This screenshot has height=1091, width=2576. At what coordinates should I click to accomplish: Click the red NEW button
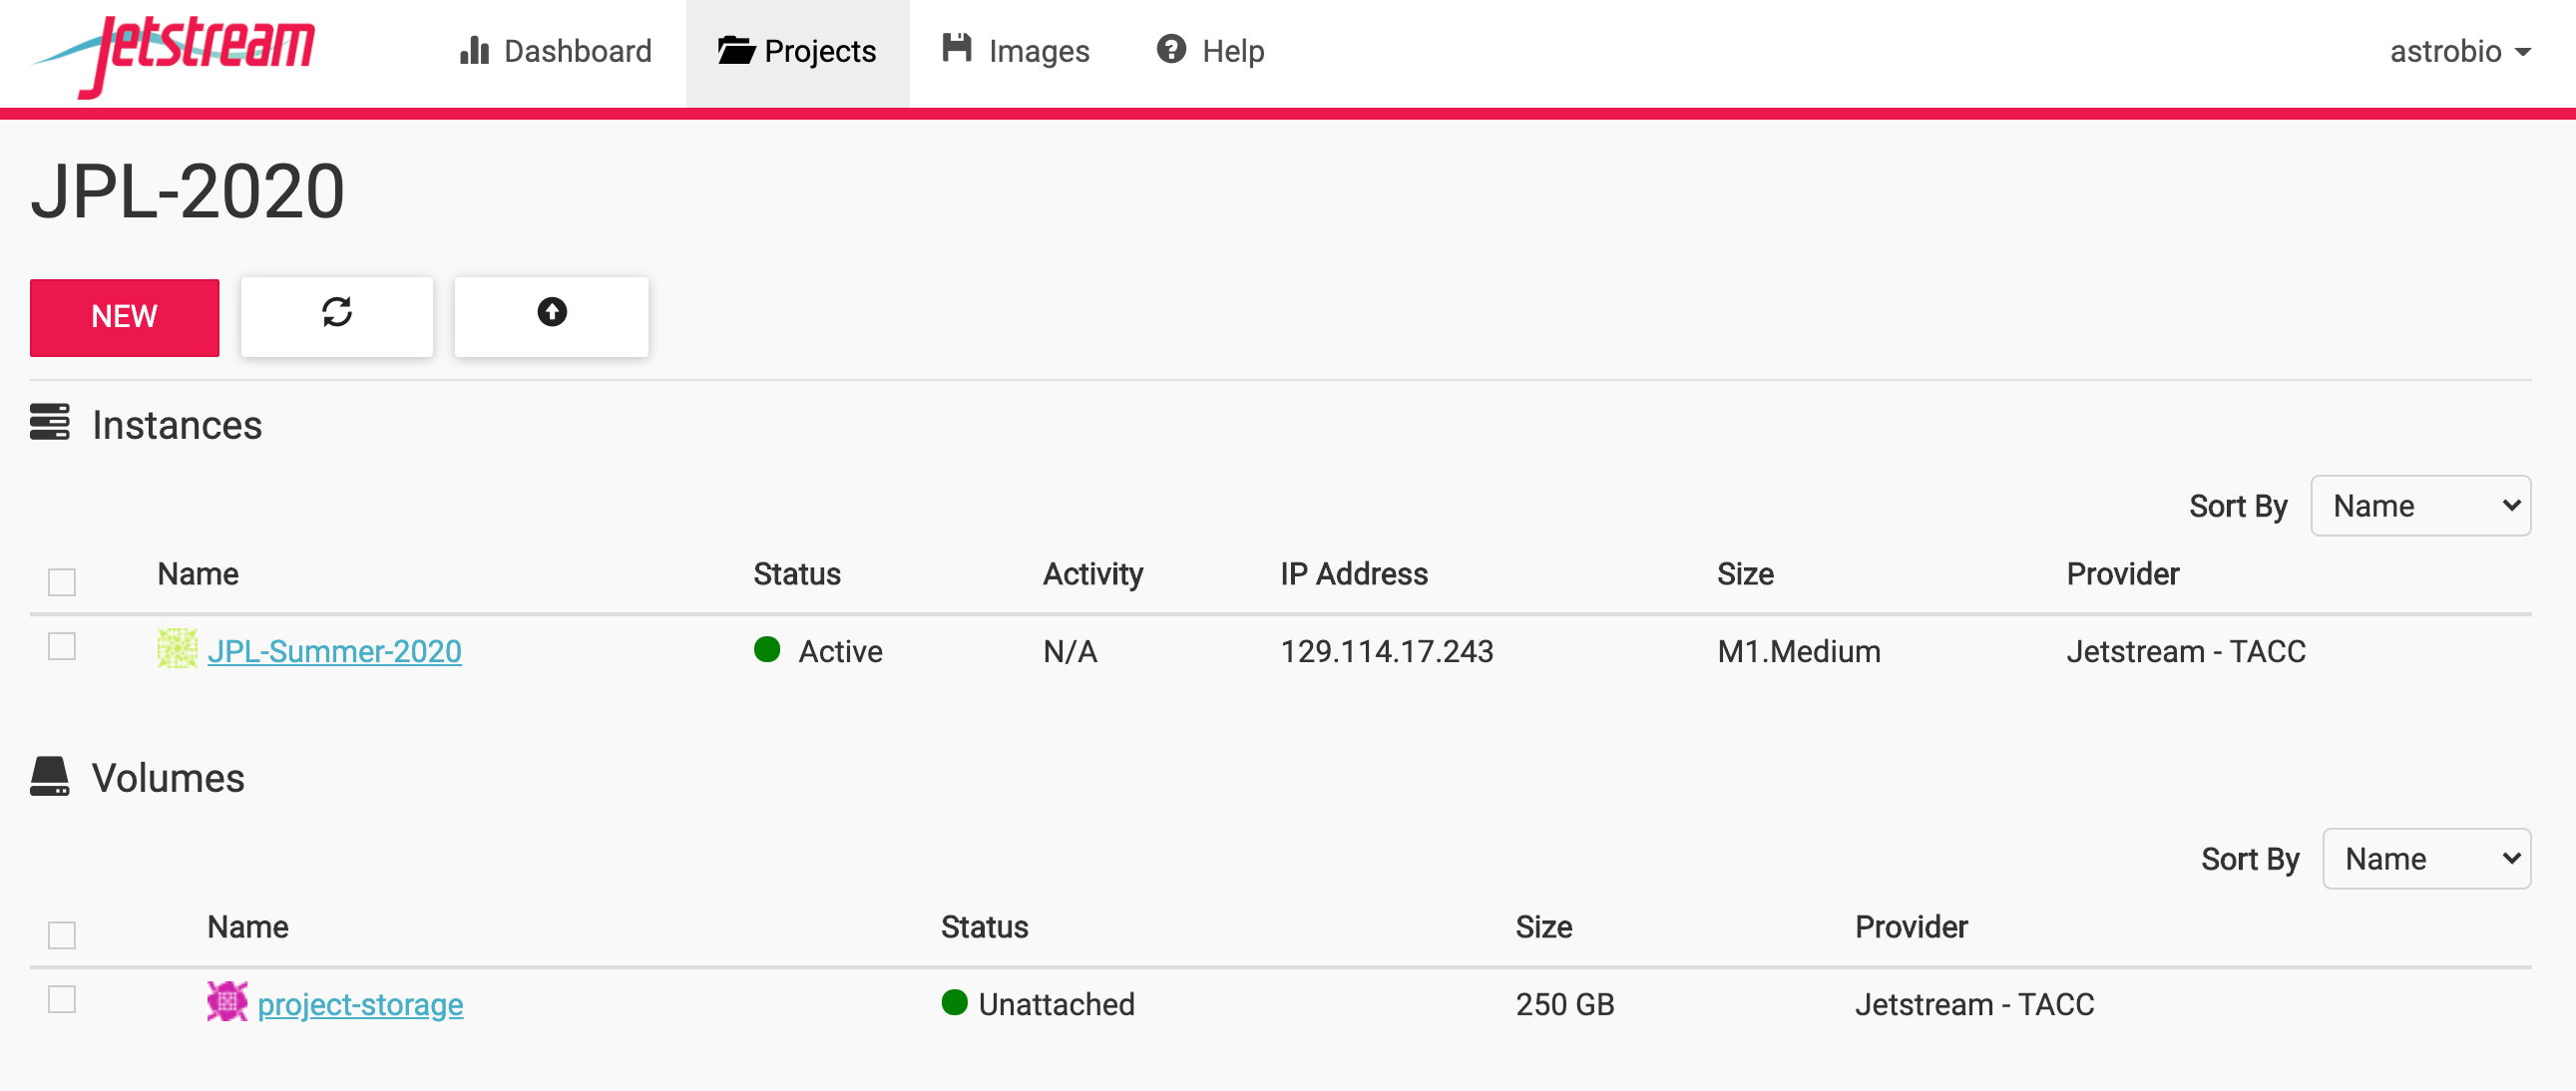(124, 317)
